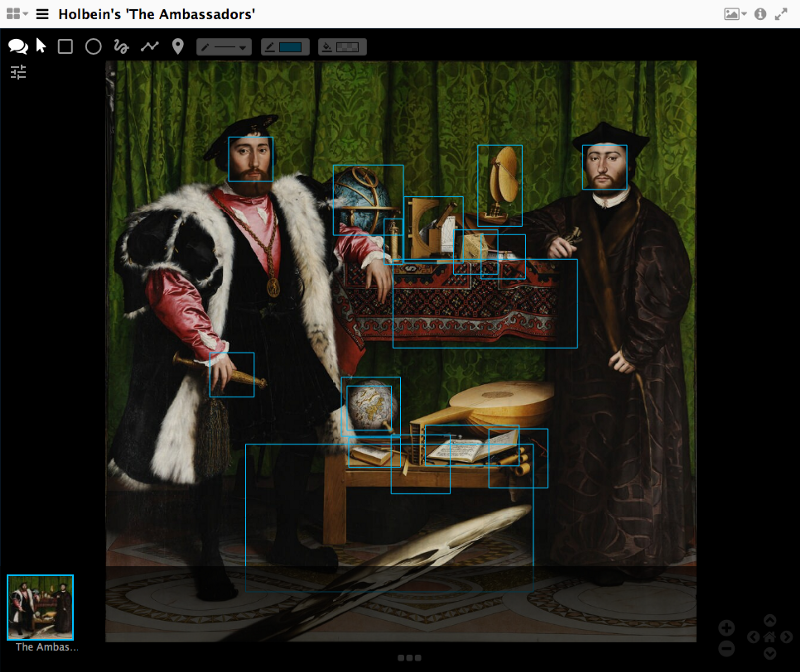Reset view with the home icon

pos(770,637)
